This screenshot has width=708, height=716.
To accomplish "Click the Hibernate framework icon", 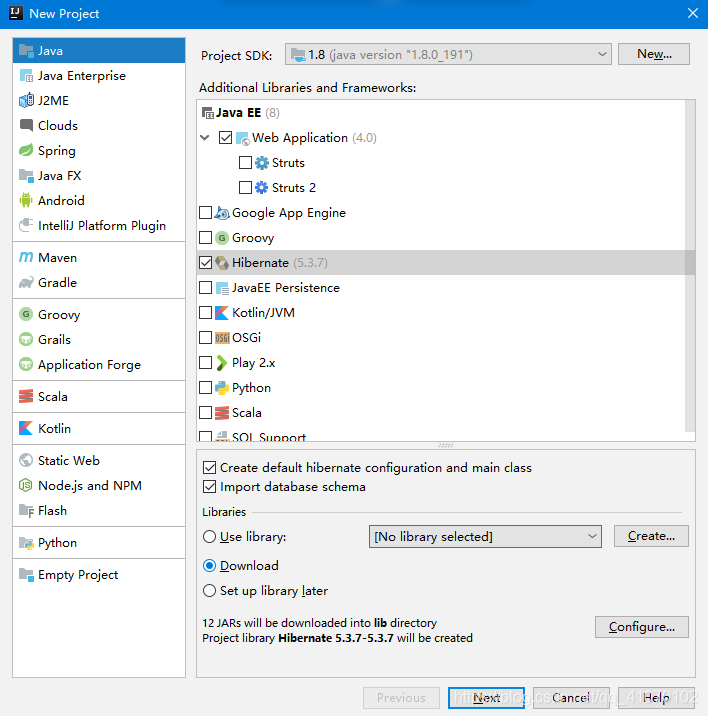I will point(222,263).
